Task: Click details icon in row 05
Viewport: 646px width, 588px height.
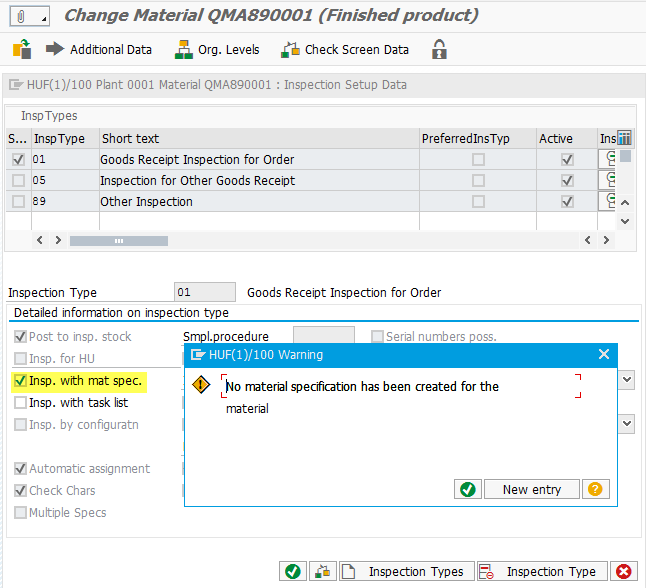Action: (607, 180)
